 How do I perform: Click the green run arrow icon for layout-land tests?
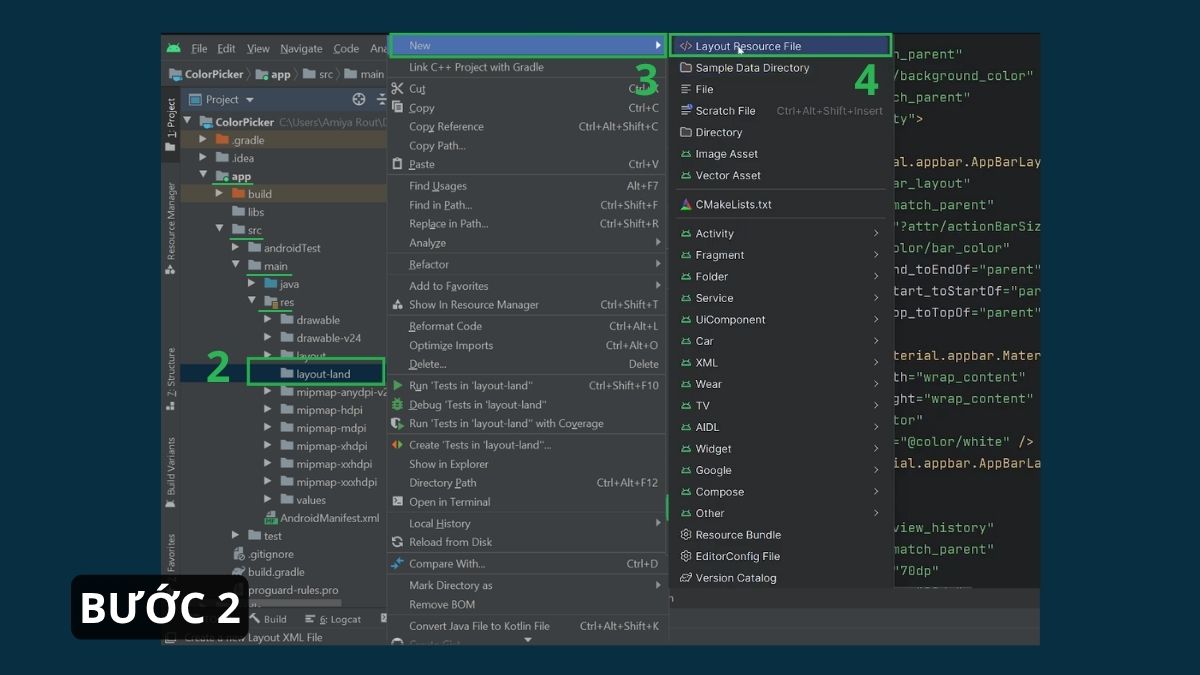point(398,385)
